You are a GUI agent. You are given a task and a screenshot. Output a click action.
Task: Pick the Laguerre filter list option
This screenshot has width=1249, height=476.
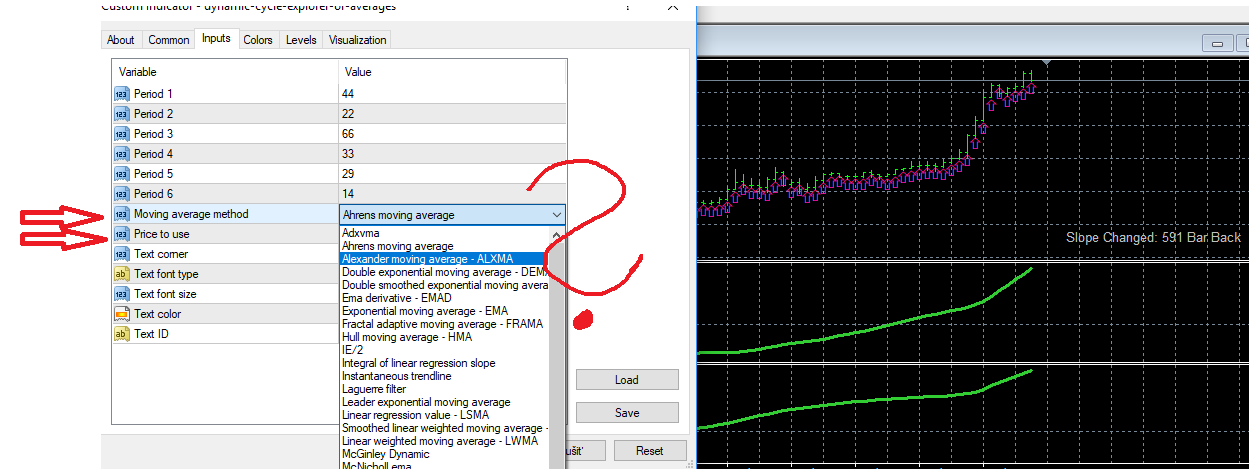point(374,389)
